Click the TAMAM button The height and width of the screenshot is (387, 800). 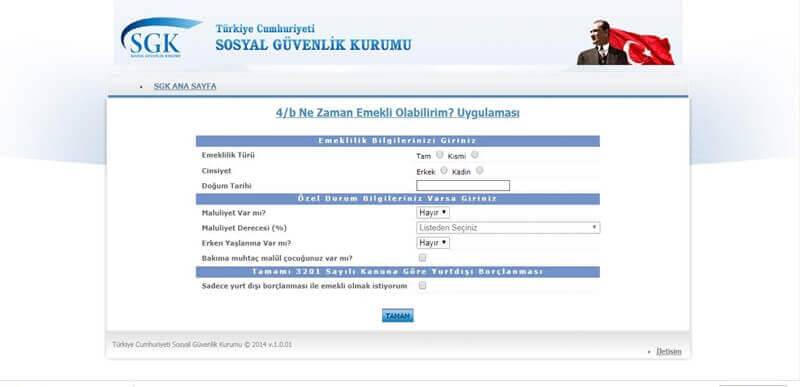click(397, 316)
